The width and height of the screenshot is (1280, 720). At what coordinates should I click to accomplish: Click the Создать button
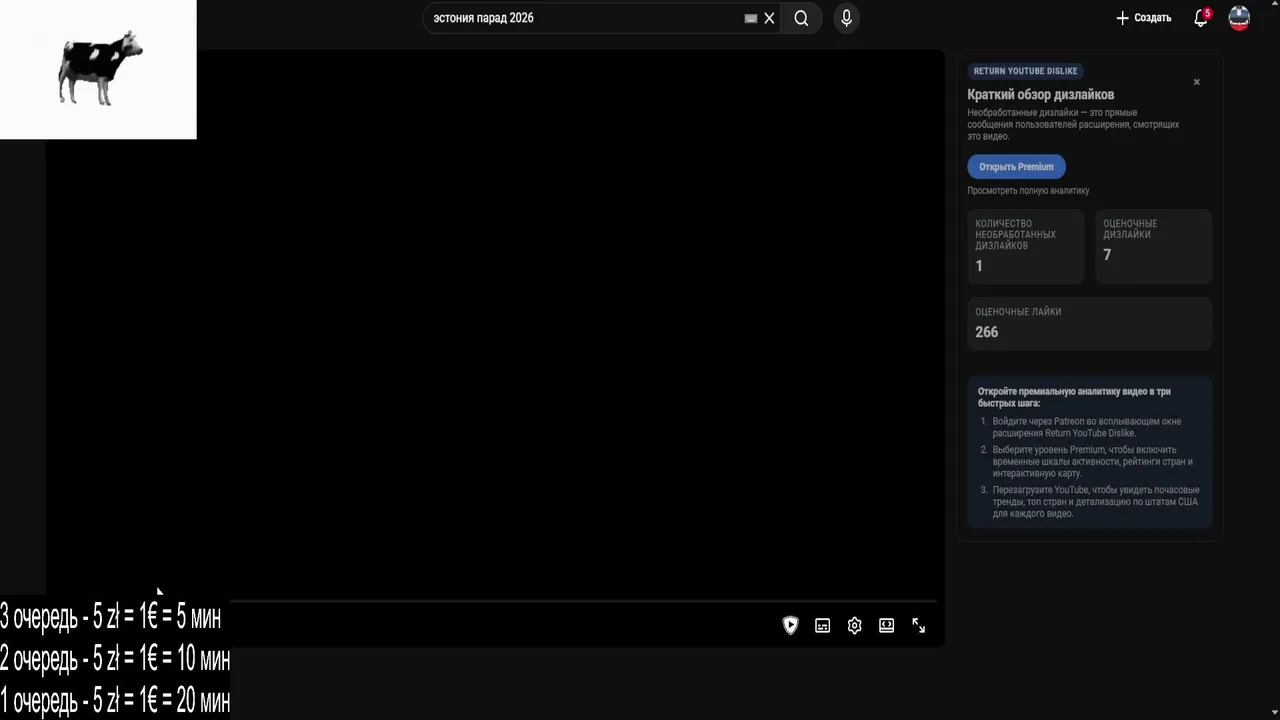1143,18
